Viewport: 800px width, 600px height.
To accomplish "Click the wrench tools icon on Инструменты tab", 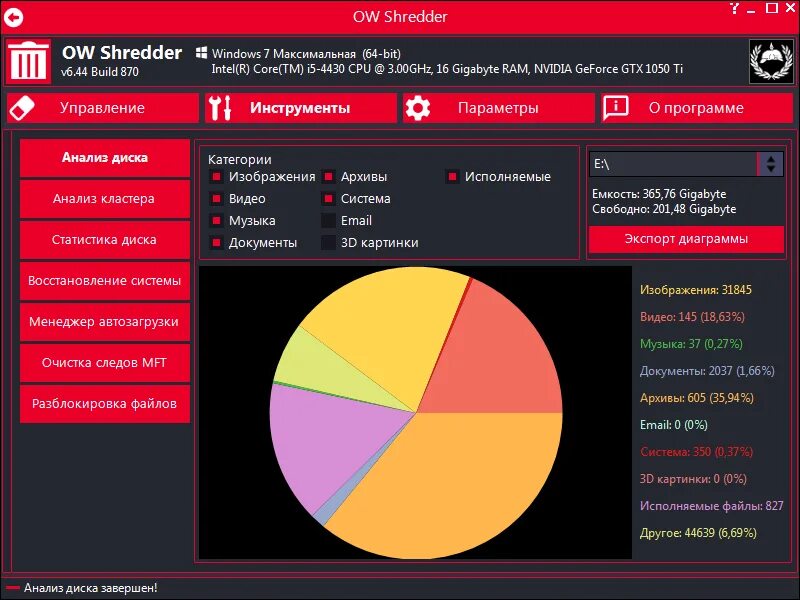I will tap(220, 108).
